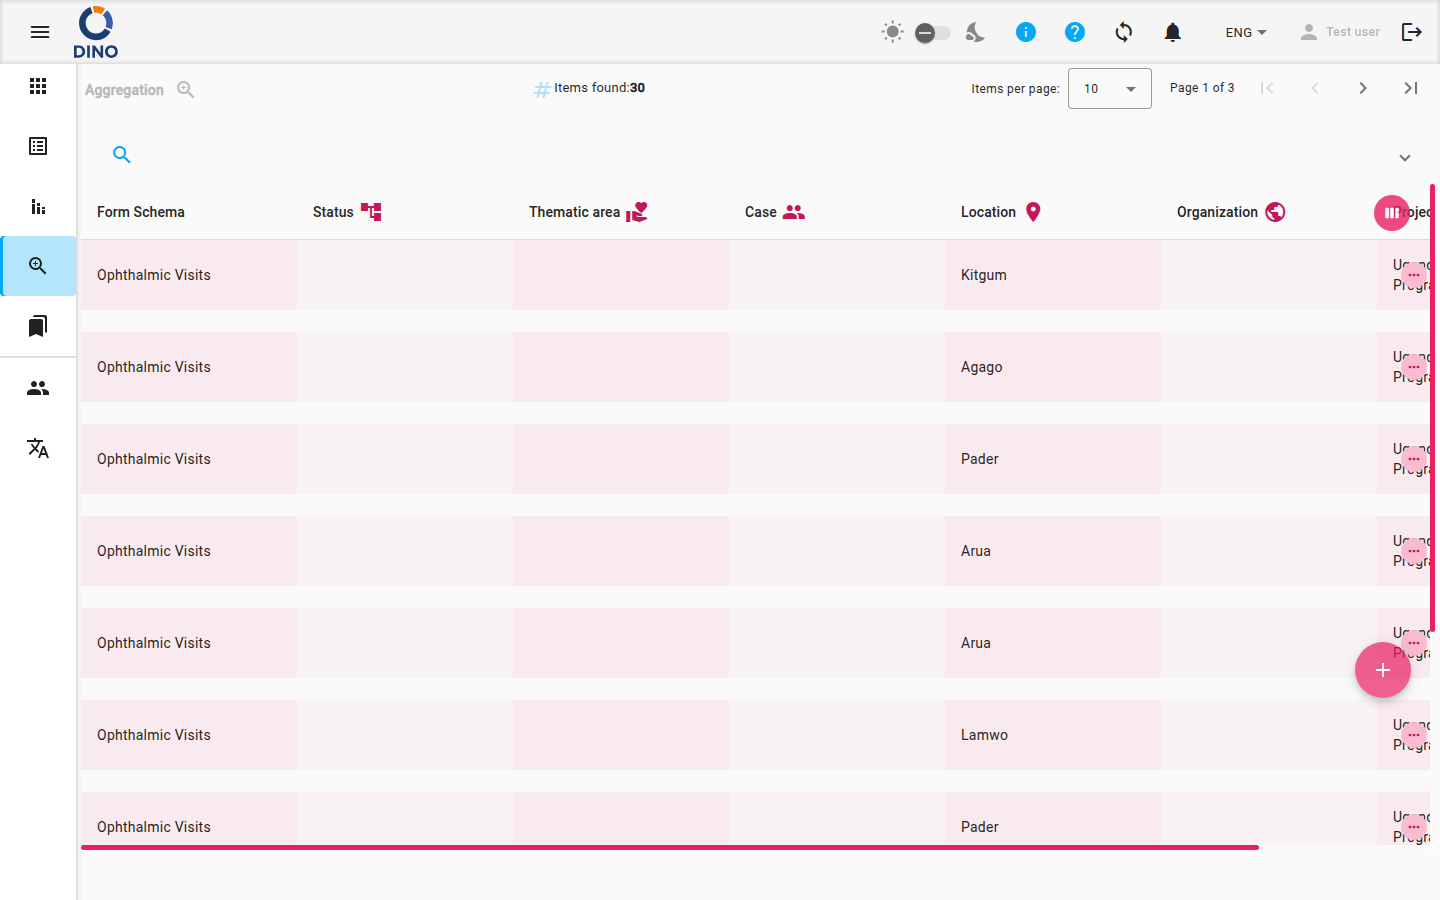The image size is (1440, 900).
Task: Click the Case column header
Action: 761,212
